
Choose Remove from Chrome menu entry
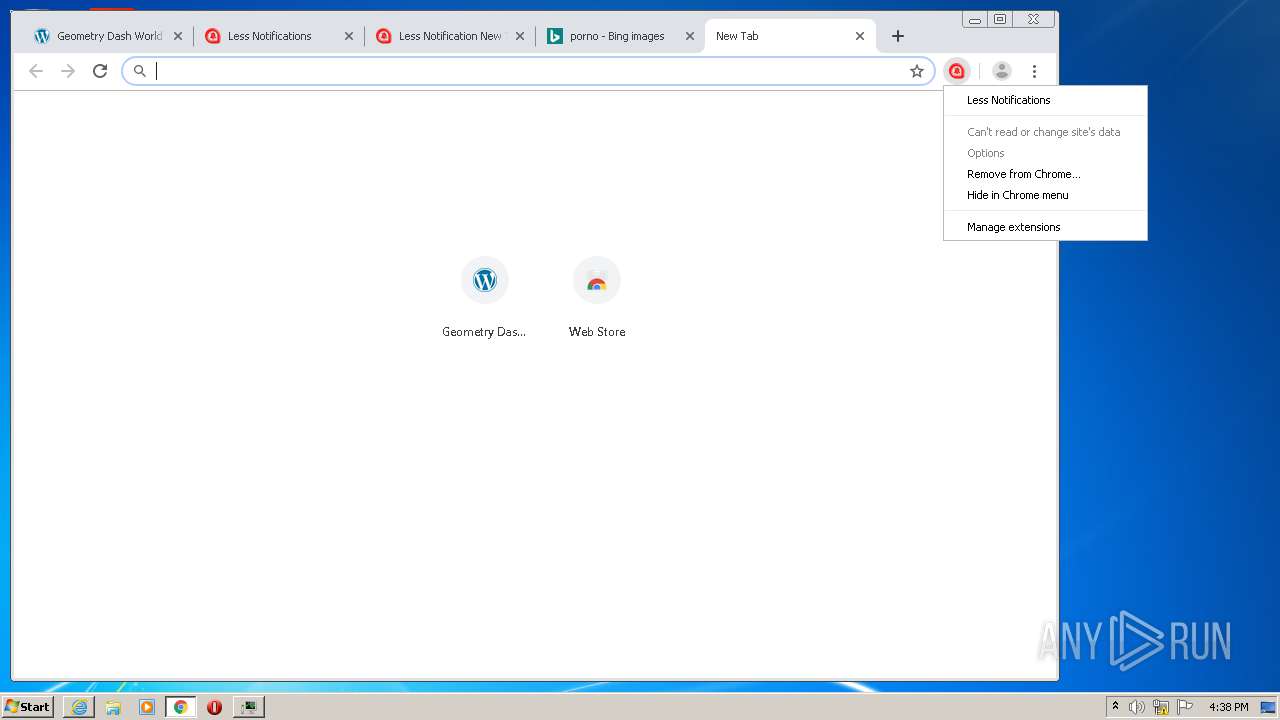(x=1045, y=174)
